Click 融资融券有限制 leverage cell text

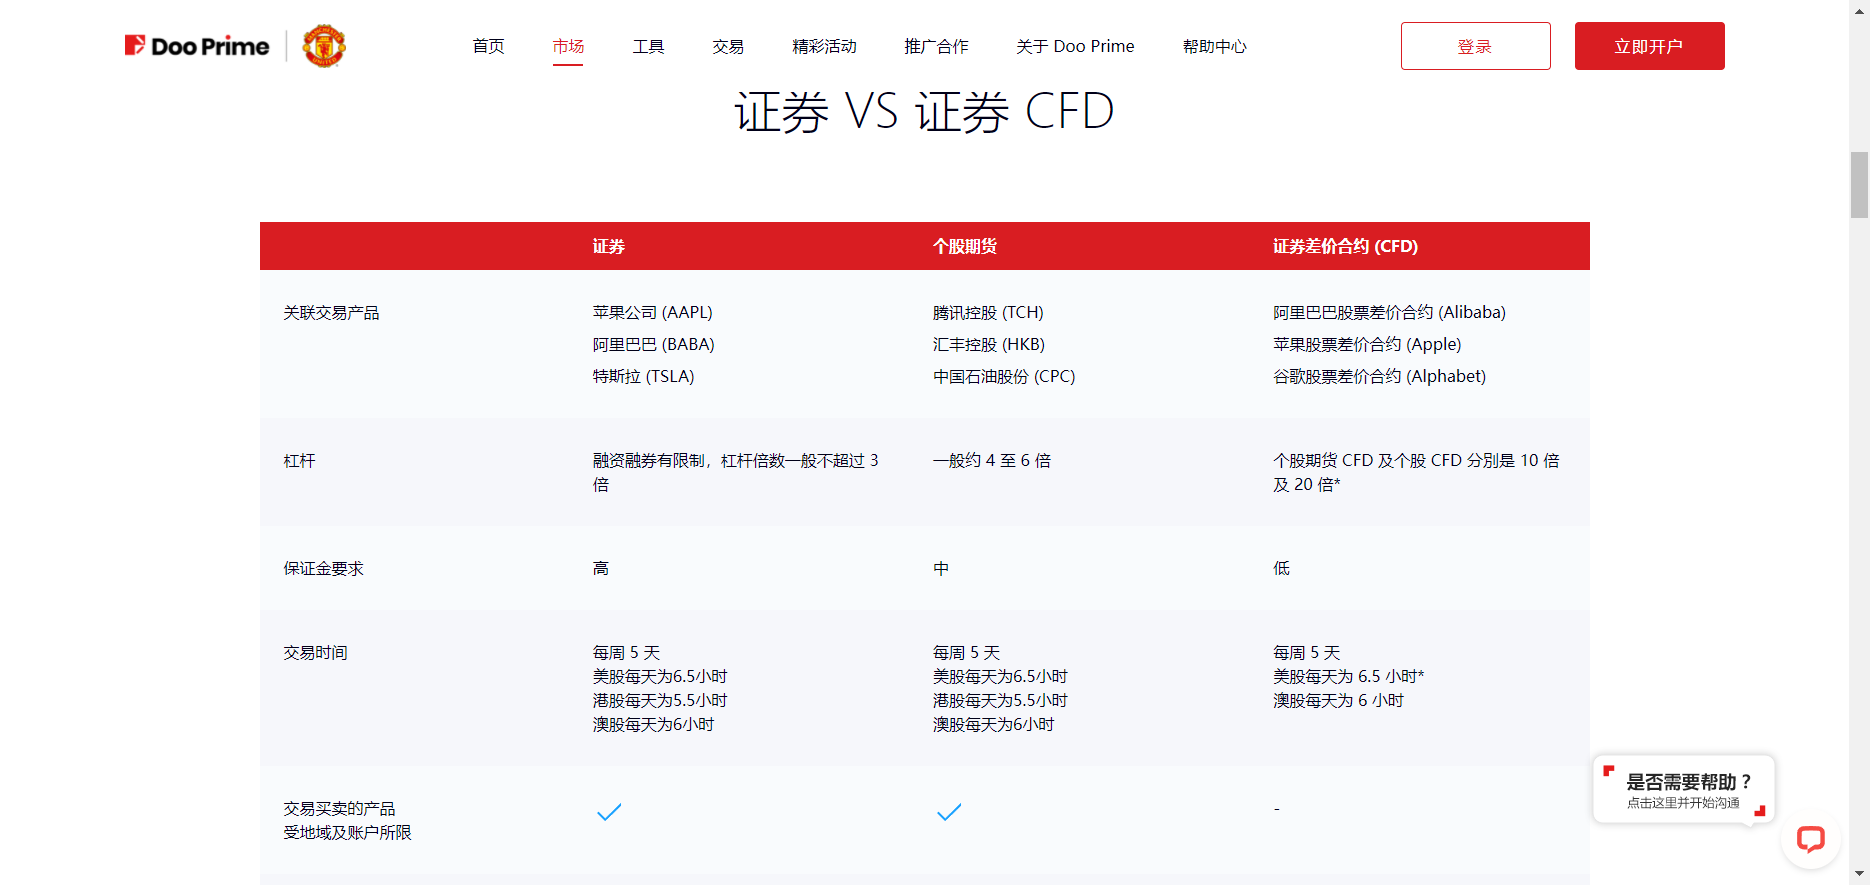point(735,473)
